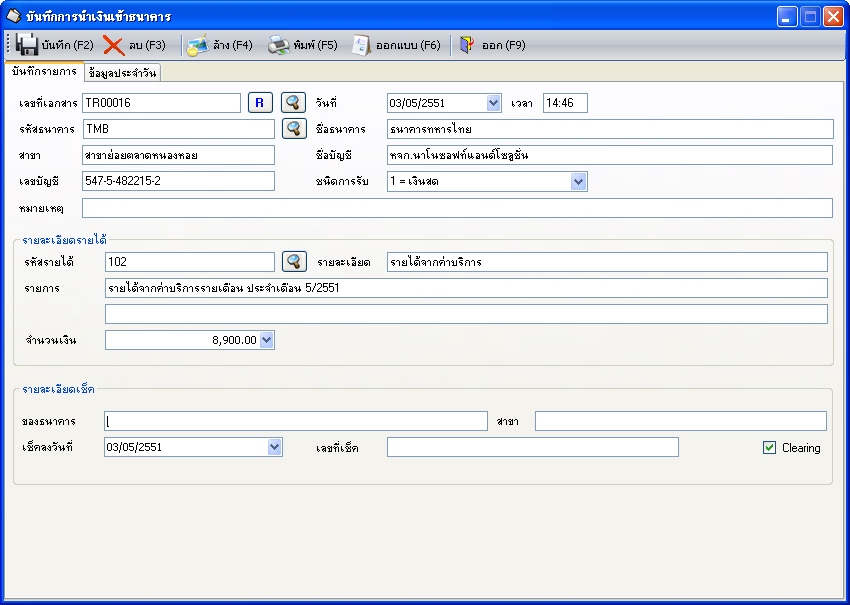Click the รายการ first line text field

click(466, 288)
